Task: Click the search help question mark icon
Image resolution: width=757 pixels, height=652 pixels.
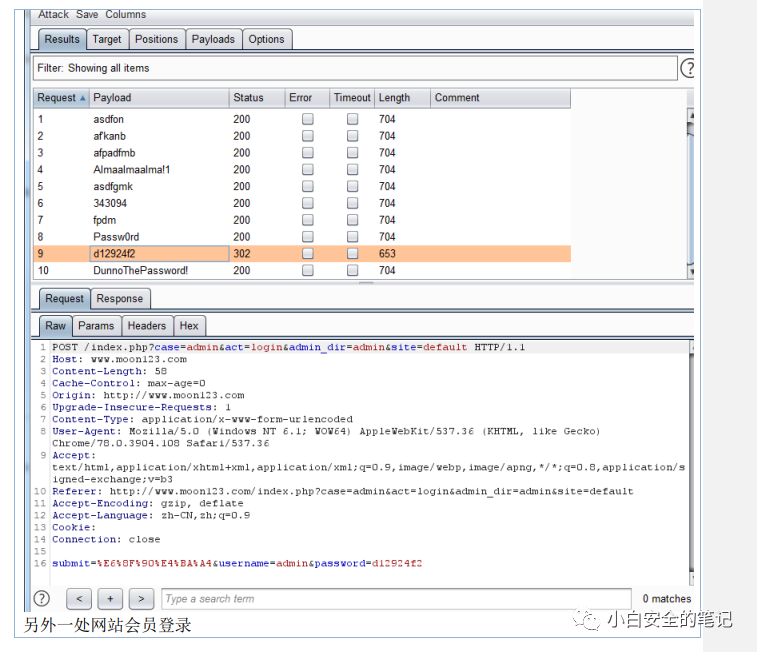Action: click(42, 599)
